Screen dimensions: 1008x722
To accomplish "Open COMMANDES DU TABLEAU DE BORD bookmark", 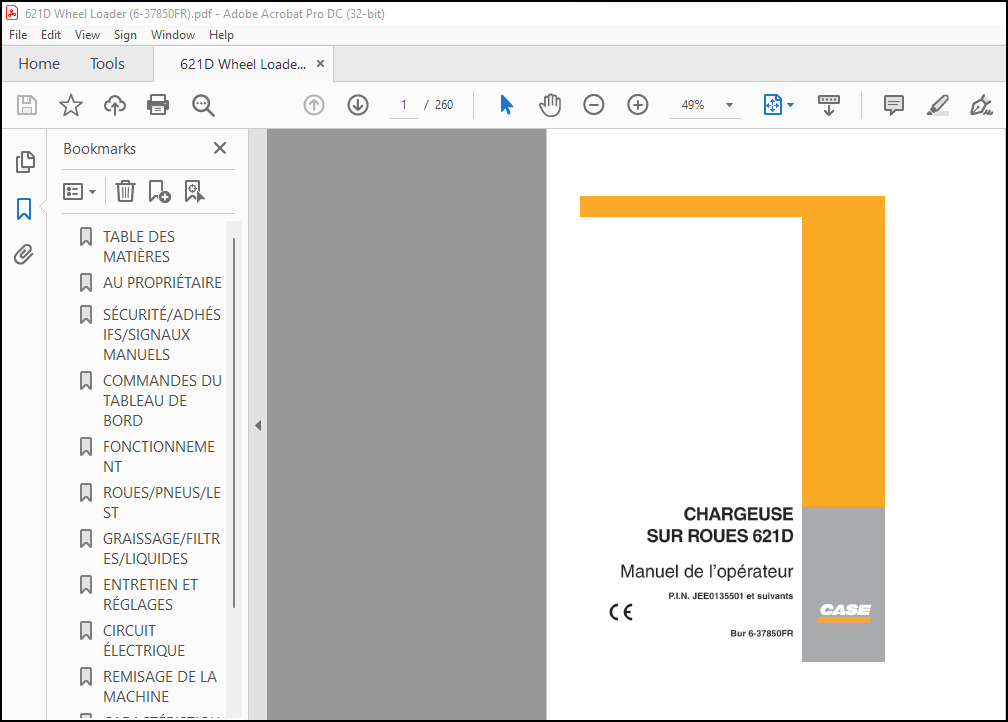I will pyautogui.click(x=162, y=401).
